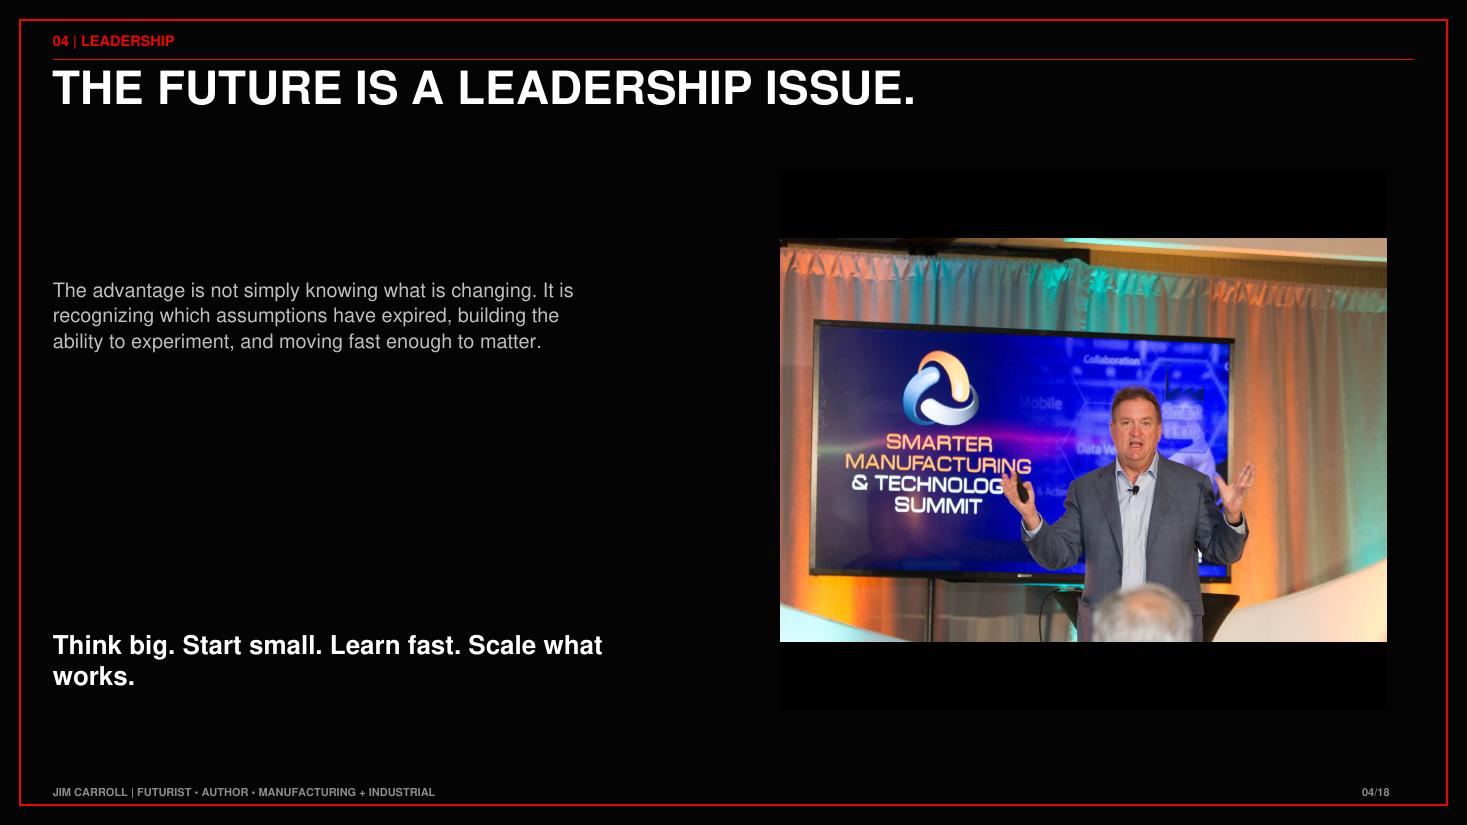Click the slide title "THE FUTURE IS A LEADERSHIP ISSUE."

click(484, 88)
